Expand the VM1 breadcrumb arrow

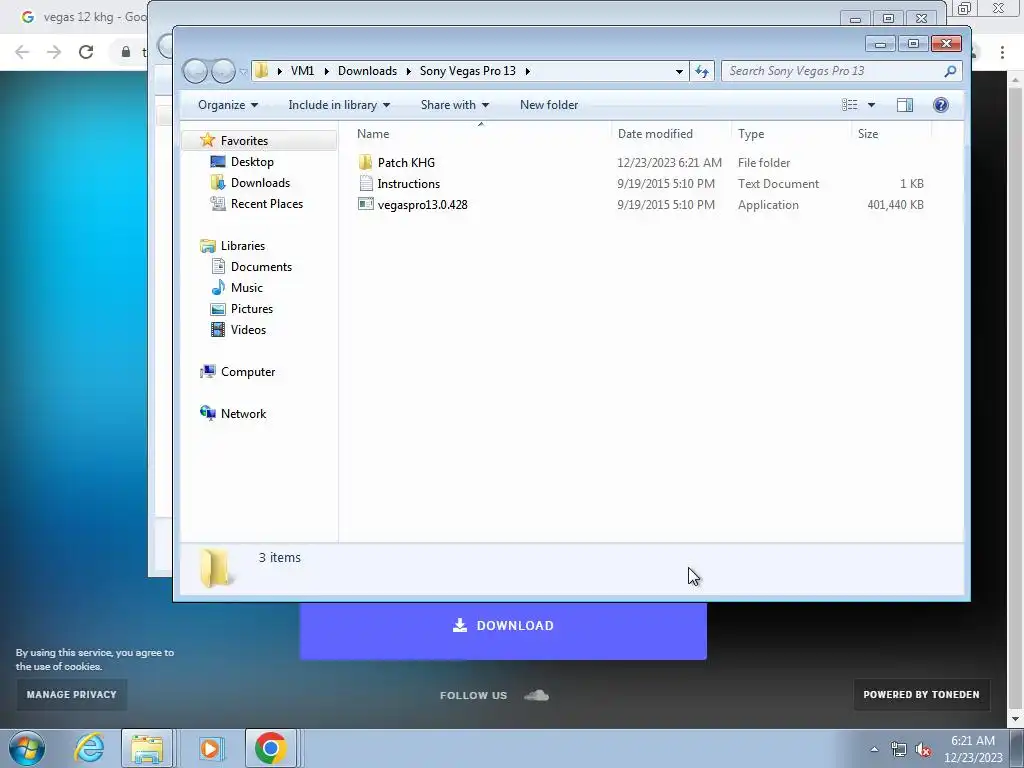point(327,71)
